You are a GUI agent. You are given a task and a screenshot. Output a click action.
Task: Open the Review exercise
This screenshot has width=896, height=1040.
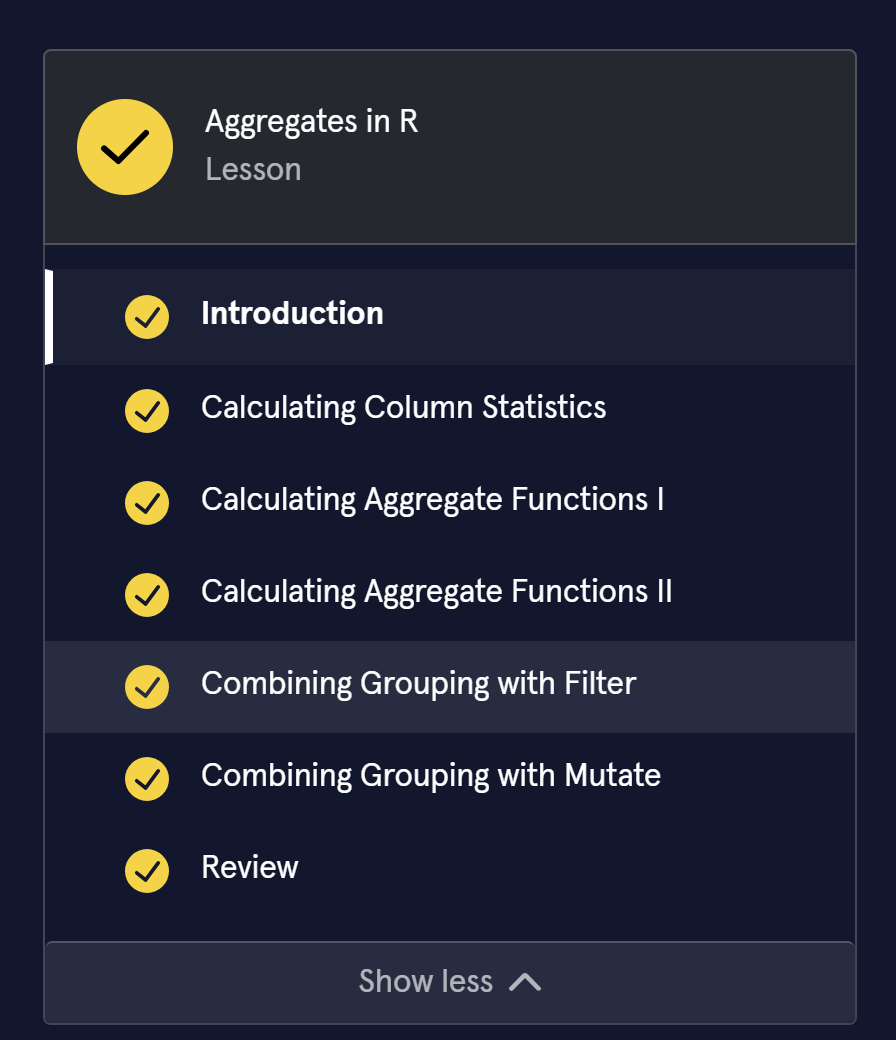pos(250,868)
